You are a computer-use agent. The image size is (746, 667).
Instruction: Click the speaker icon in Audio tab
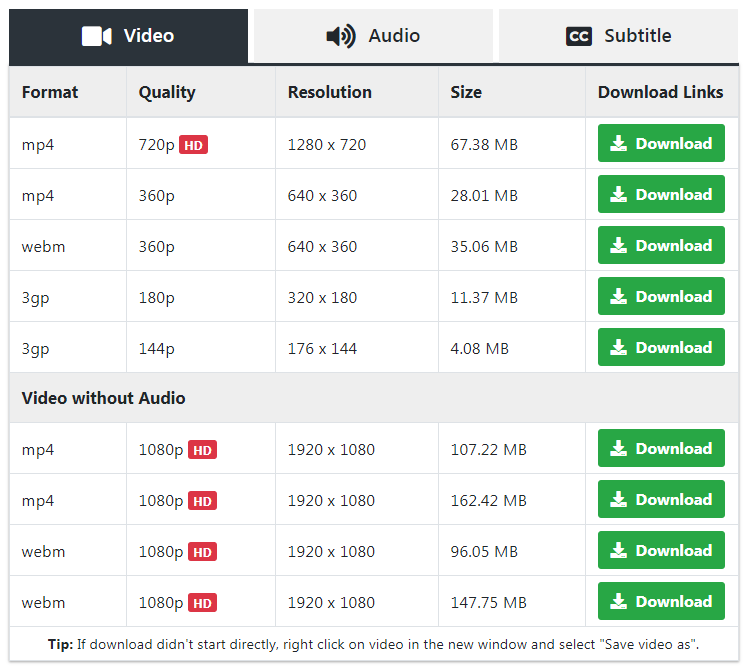340,36
